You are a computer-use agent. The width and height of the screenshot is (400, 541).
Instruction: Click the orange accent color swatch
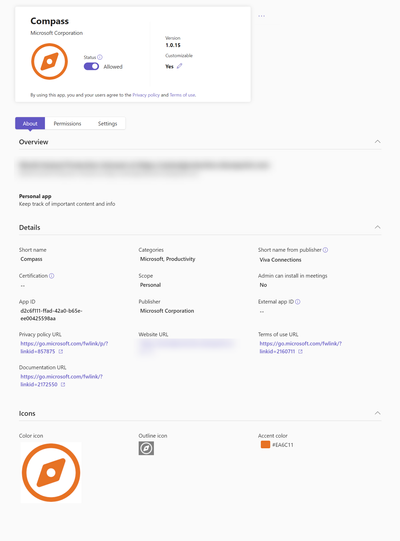click(x=265, y=444)
